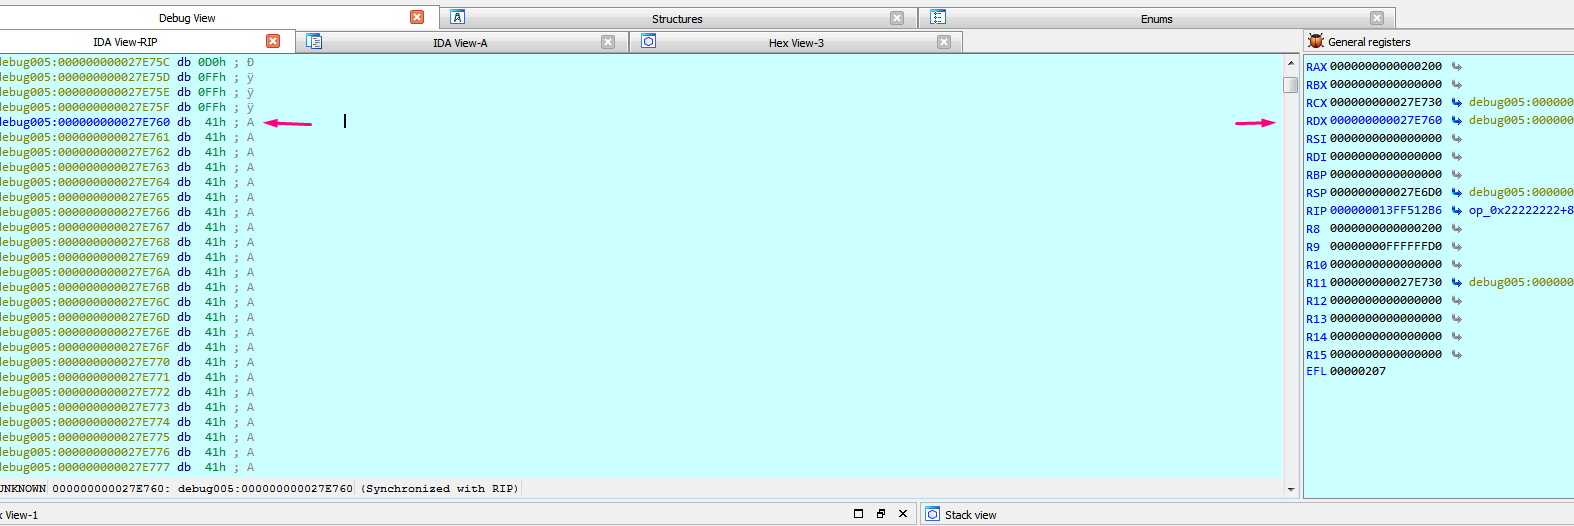Image resolution: width=1574 pixels, height=526 pixels.
Task: Follow the jump arrow beside RSP register
Action: [x=1457, y=193]
